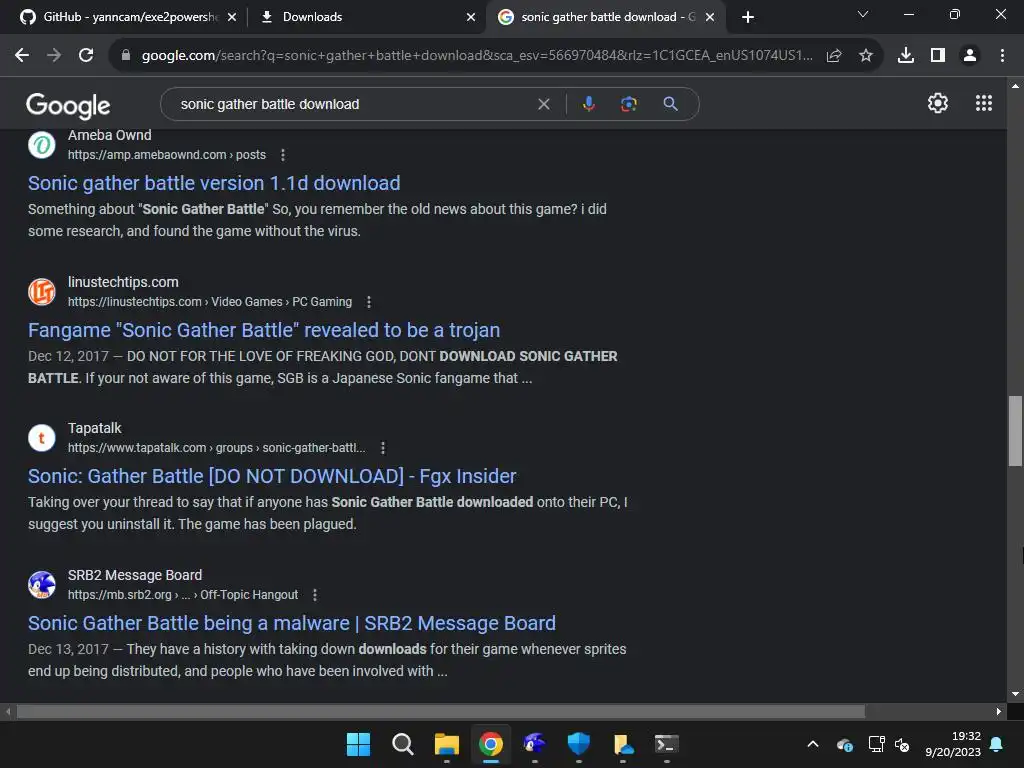The width and height of the screenshot is (1024, 768).
Task: Open taskbar Search
Action: pyautogui.click(x=402, y=744)
